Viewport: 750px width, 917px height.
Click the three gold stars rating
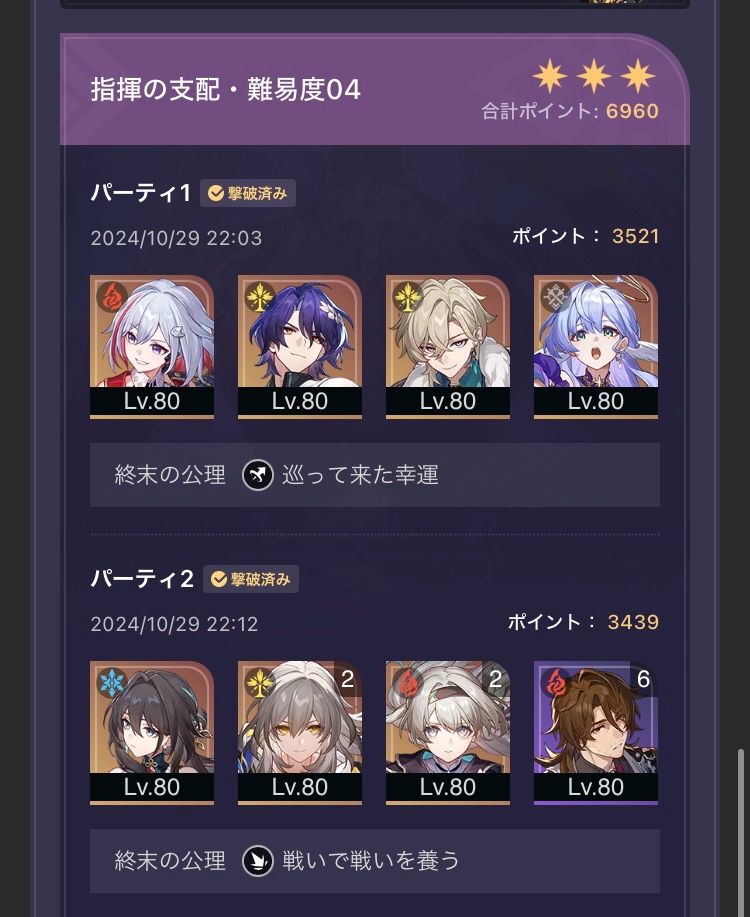click(594, 76)
